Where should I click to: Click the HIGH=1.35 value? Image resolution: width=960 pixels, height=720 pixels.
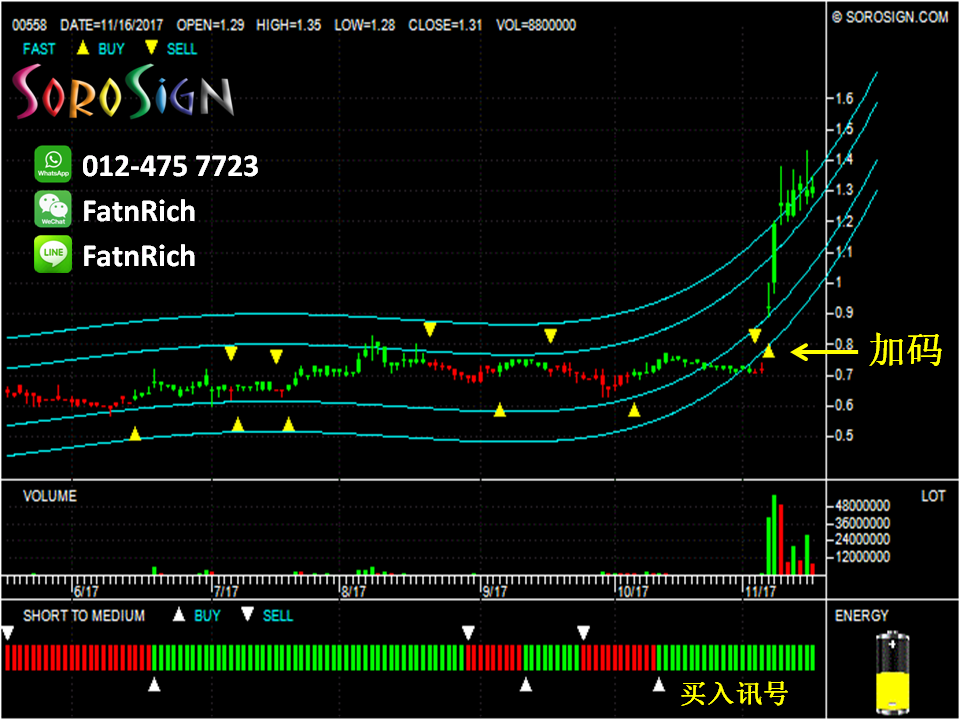[x=288, y=25]
